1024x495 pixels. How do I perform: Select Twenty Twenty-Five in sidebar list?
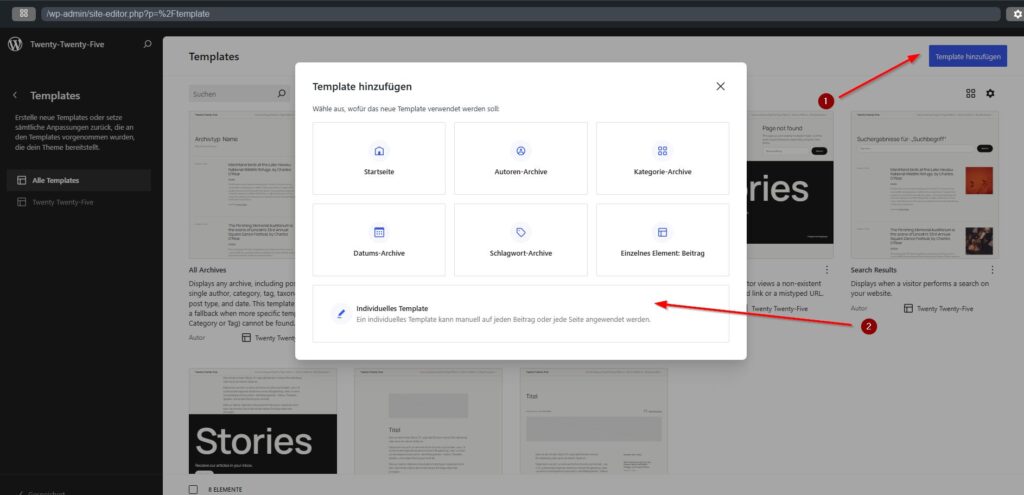[x=78, y=202]
